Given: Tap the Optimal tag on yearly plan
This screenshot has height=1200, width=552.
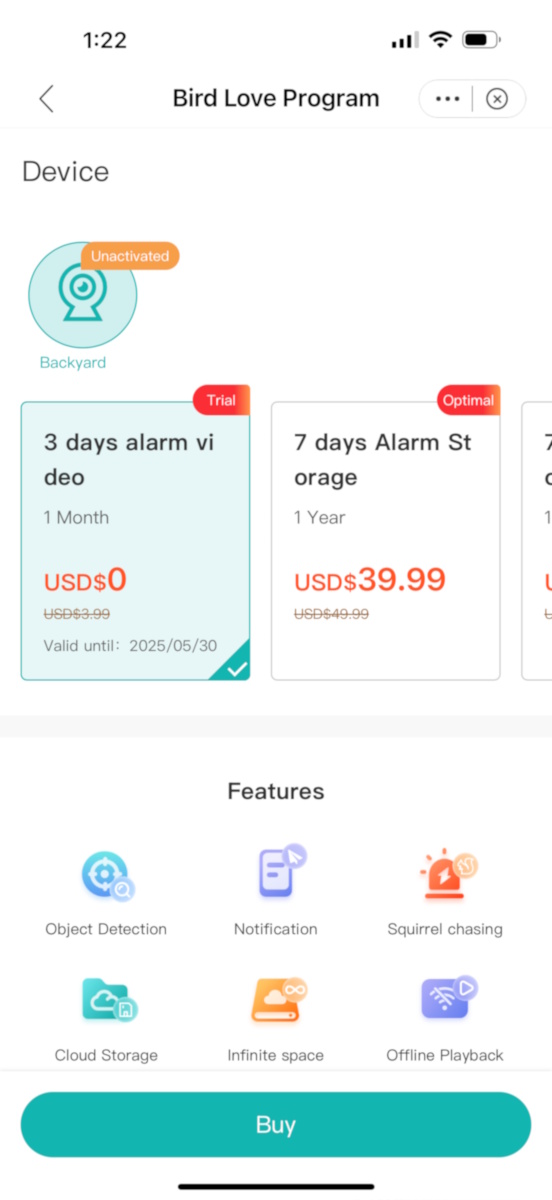Looking at the screenshot, I should pos(468,400).
